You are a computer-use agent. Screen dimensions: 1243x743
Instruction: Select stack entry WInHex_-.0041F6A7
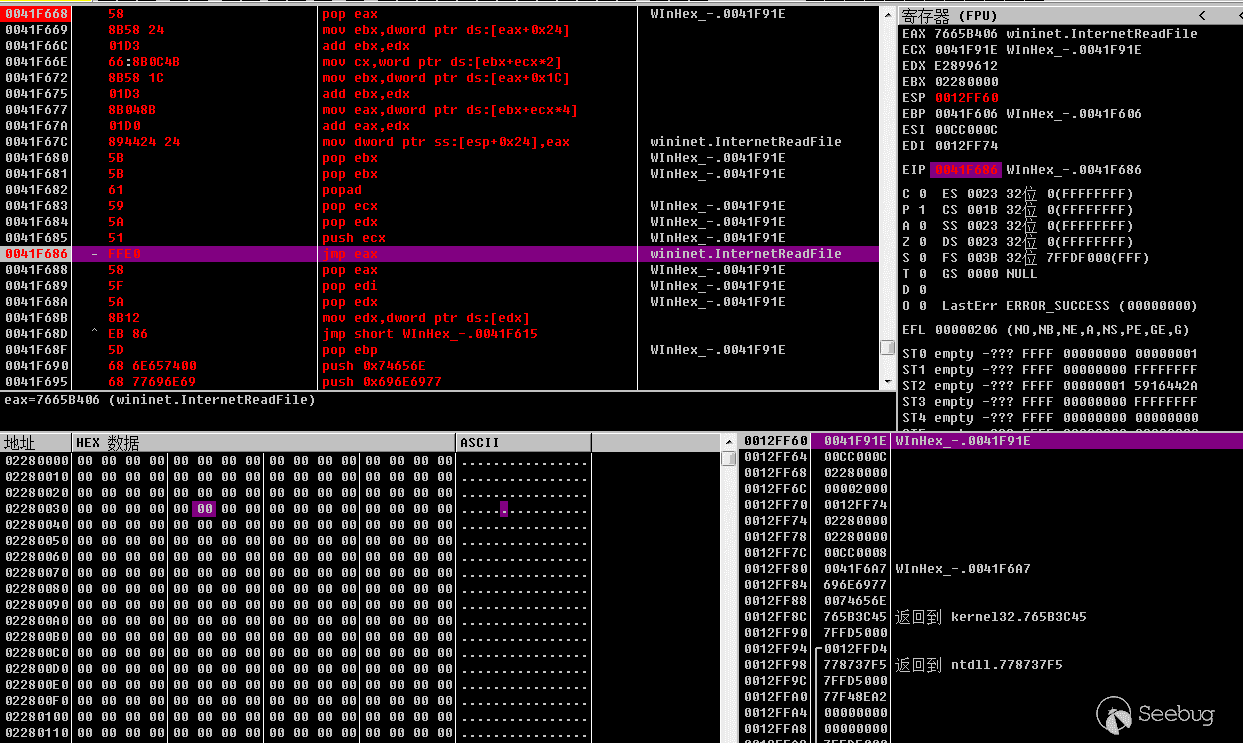pyautogui.click(x=962, y=569)
